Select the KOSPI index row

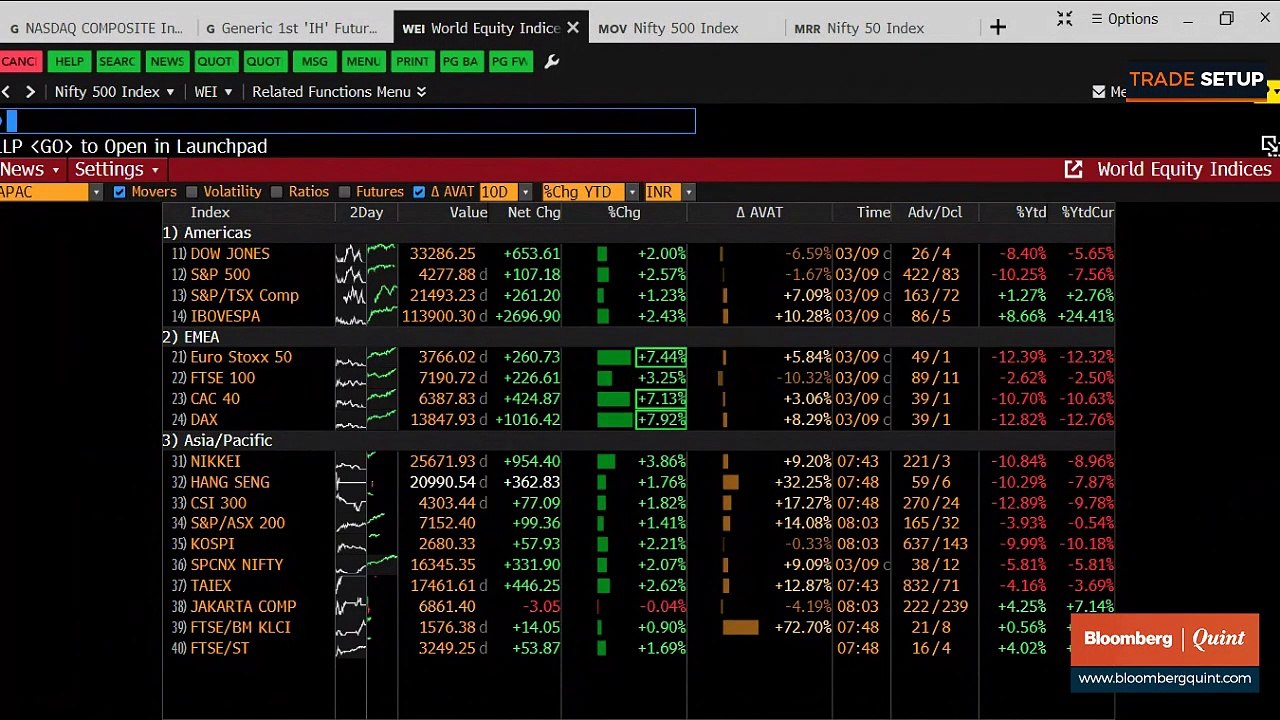638,544
